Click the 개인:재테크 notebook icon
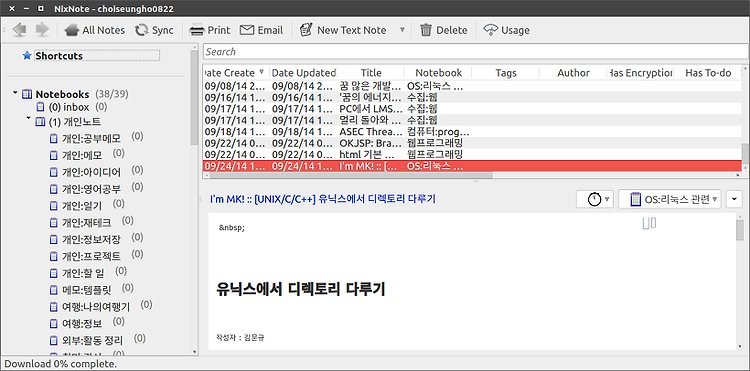This screenshot has width=750, height=371. click(x=54, y=223)
